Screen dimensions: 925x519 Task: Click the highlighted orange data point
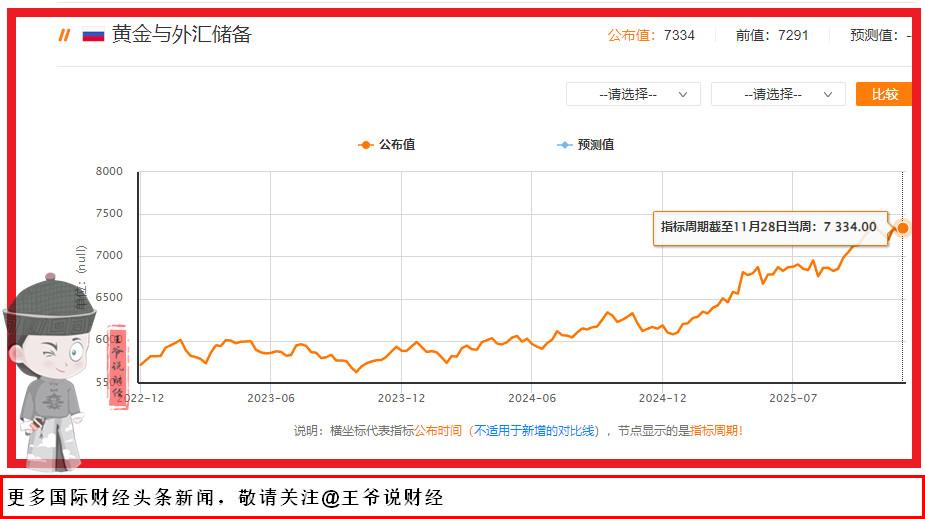click(x=903, y=228)
